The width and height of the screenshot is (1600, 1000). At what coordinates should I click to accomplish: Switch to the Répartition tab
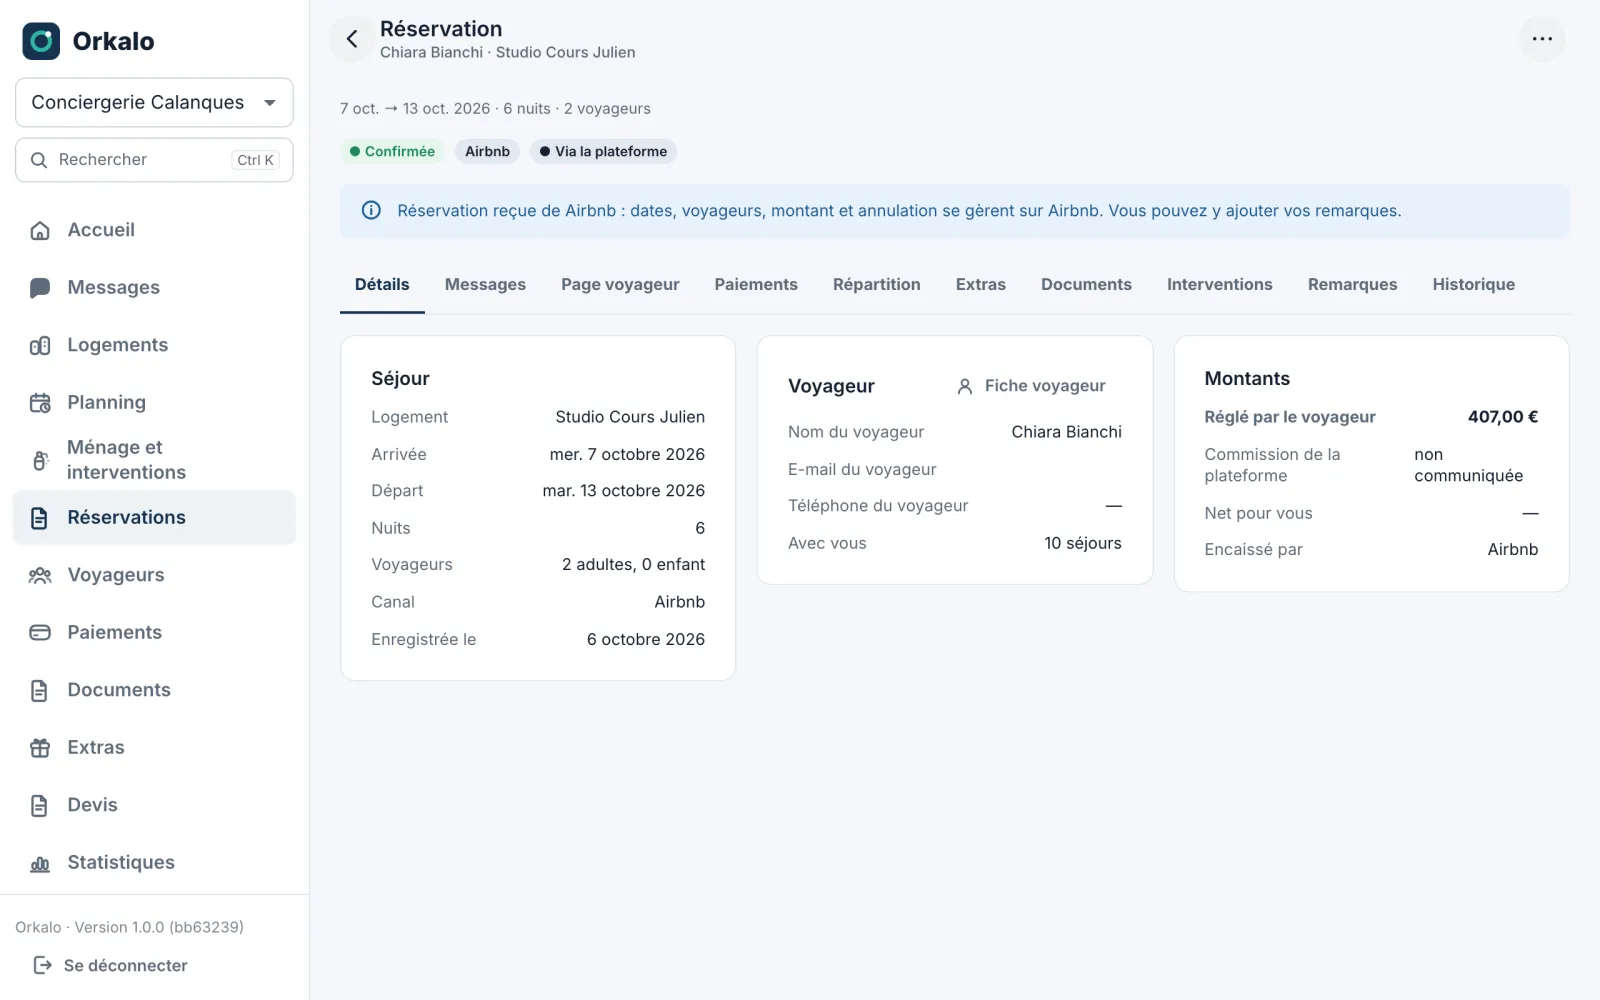click(x=877, y=285)
